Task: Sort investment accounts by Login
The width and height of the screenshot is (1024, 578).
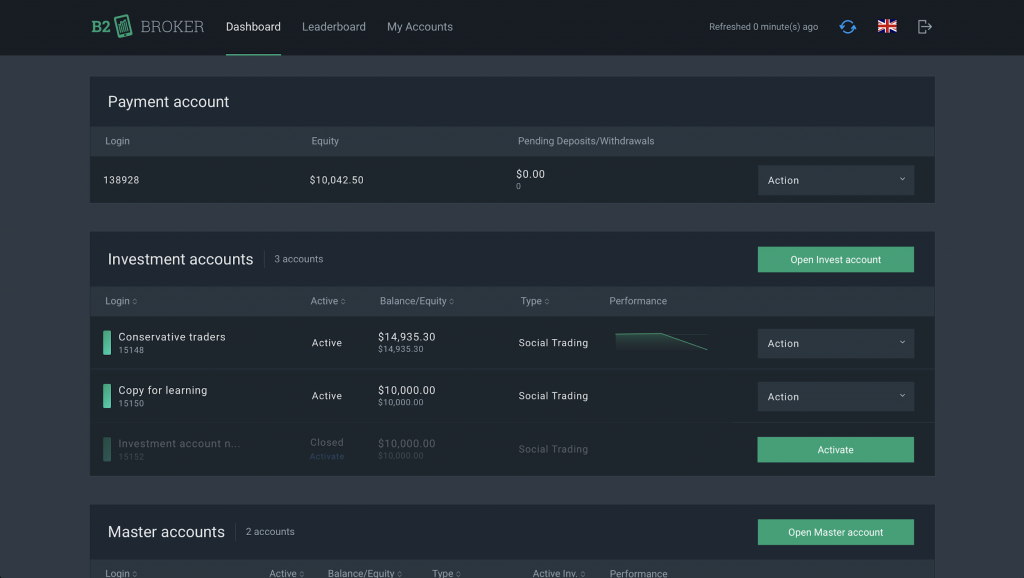Action: tap(121, 301)
